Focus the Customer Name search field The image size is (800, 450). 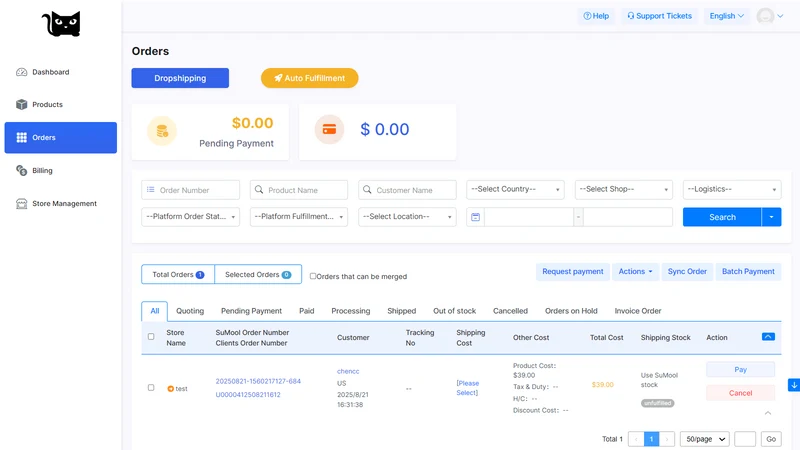click(407, 190)
